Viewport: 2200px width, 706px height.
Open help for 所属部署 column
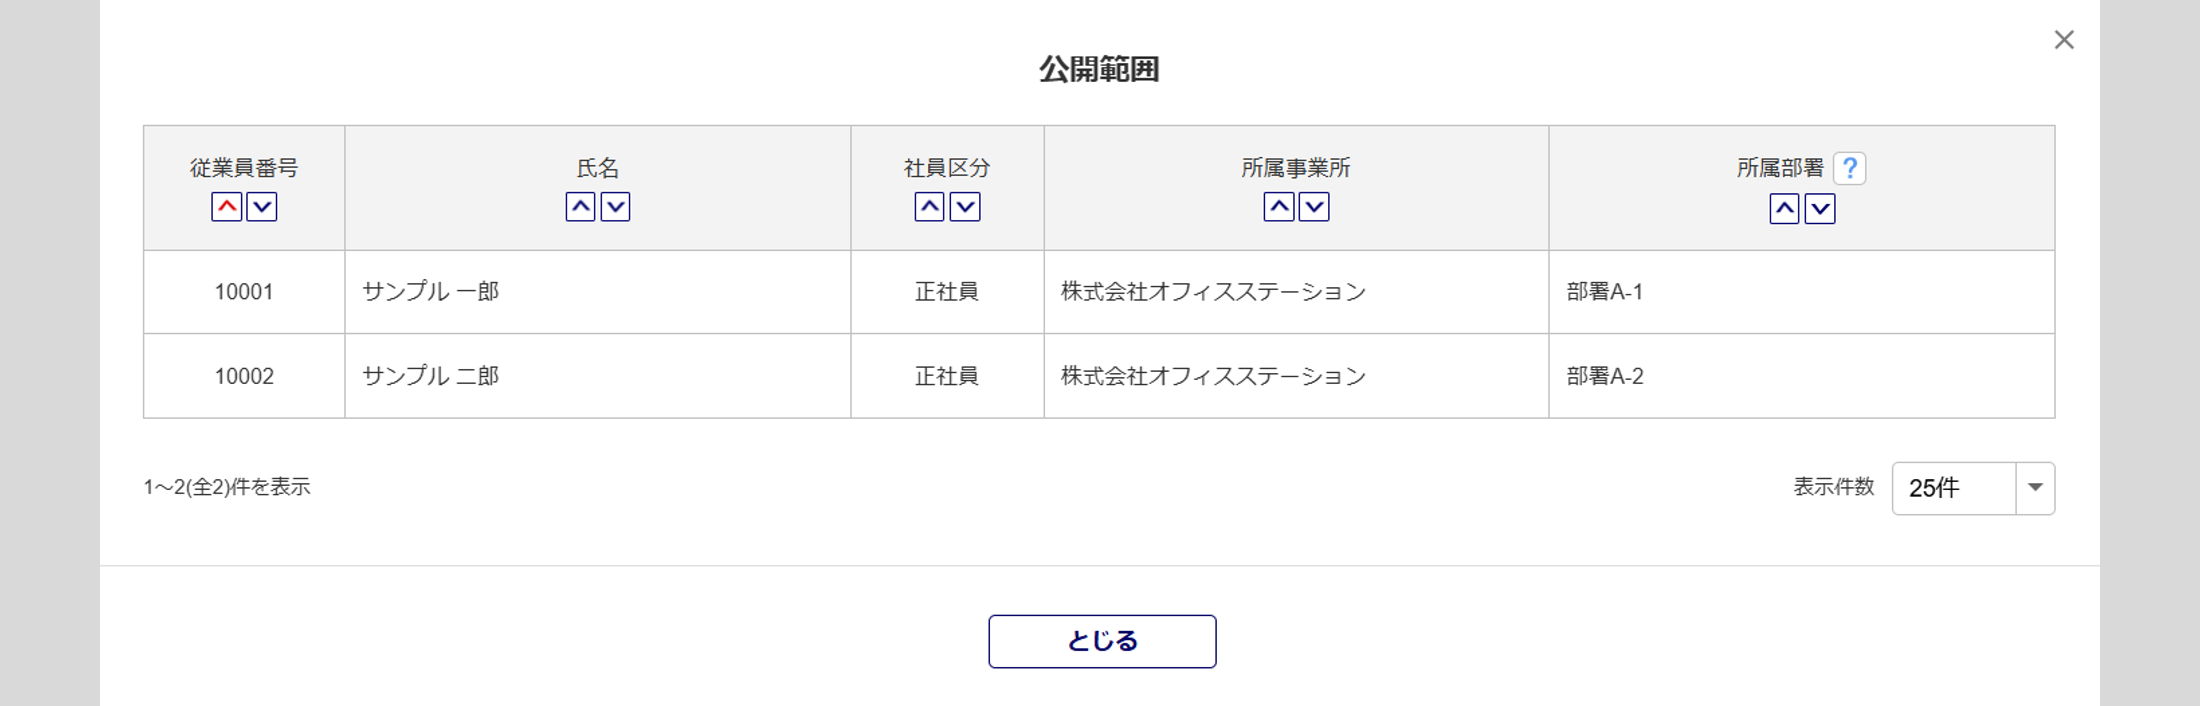pyautogui.click(x=1850, y=168)
